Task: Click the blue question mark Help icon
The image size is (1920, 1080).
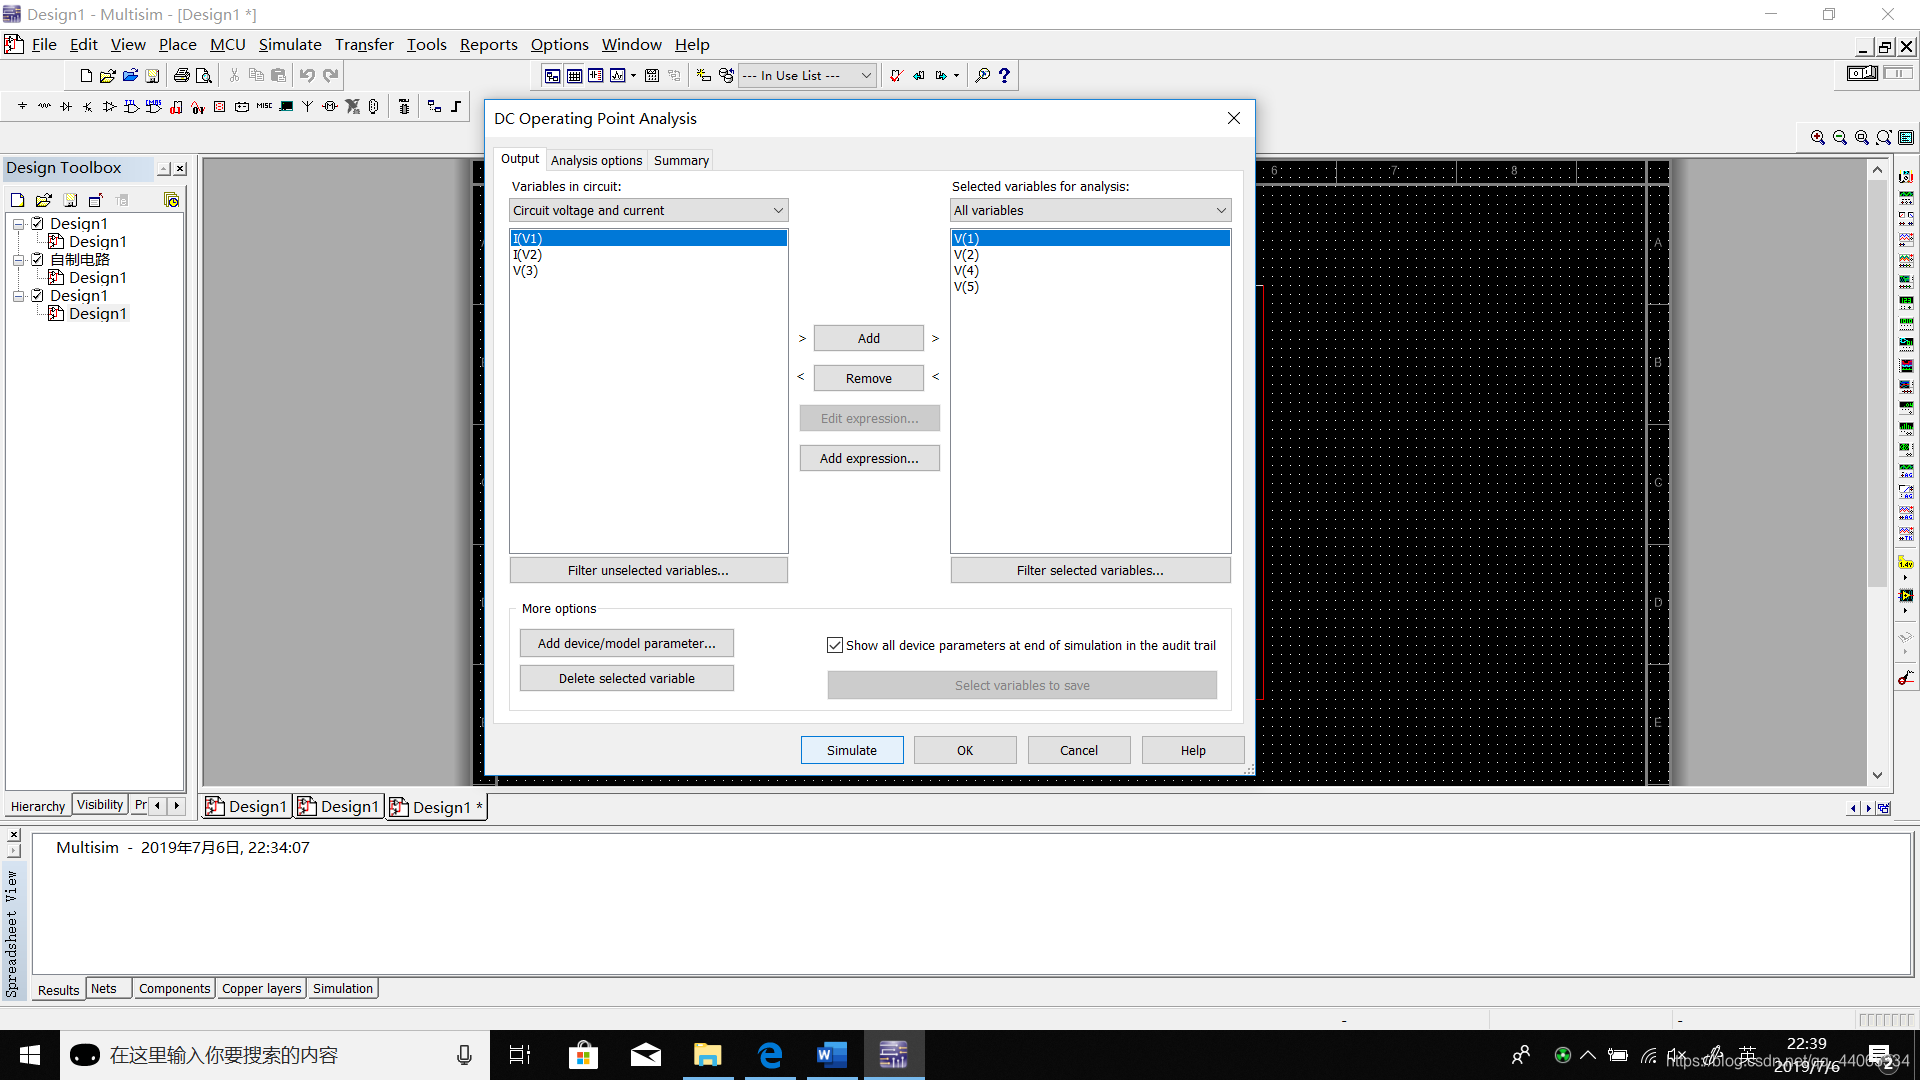Action: click(1004, 75)
